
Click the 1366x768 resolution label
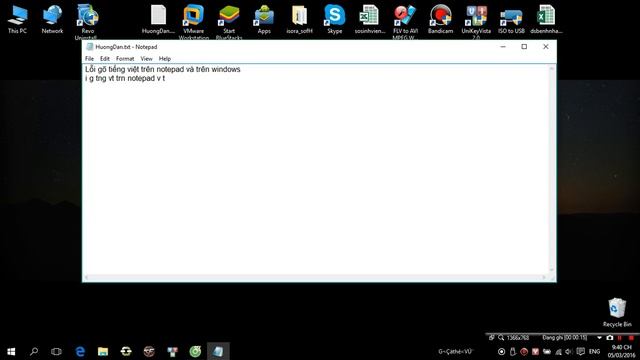518,338
